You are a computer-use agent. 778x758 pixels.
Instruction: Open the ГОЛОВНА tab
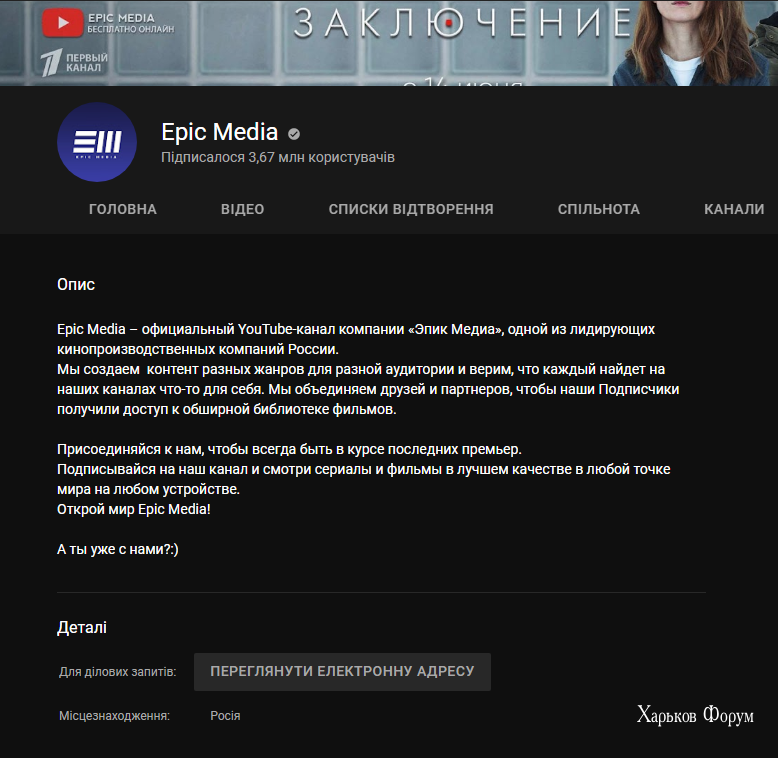pos(123,209)
